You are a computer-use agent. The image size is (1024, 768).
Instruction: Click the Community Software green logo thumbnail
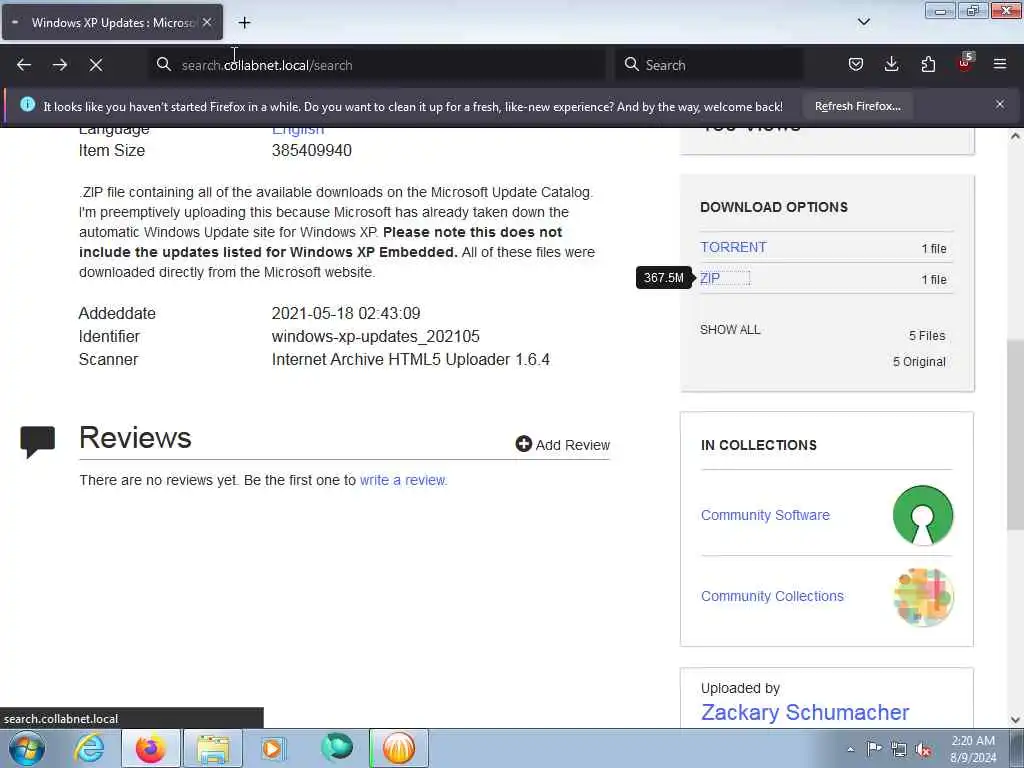tap(923, 515)
